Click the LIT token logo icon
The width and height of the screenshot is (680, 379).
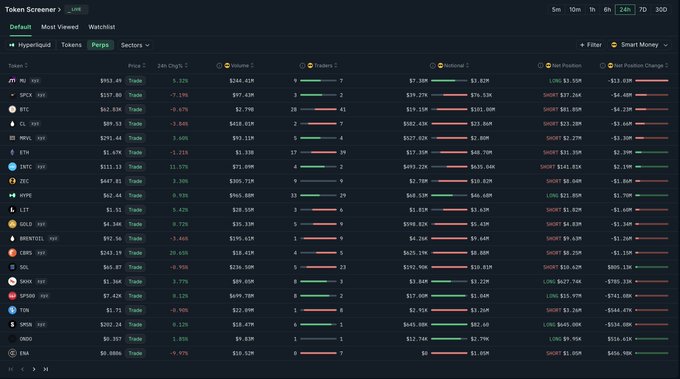pos(12,209)
